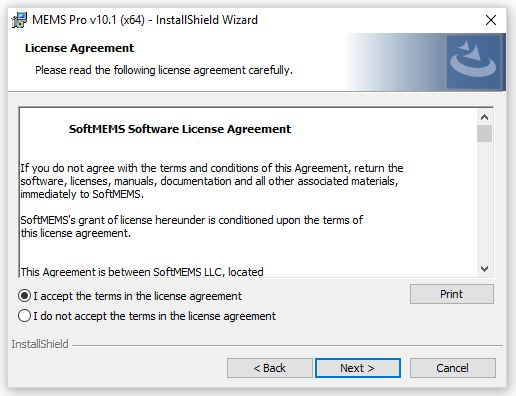This screenshot has width=516, height=396.
Task: Click the license text scrollbar thumb
Action: tap(484, 134)
